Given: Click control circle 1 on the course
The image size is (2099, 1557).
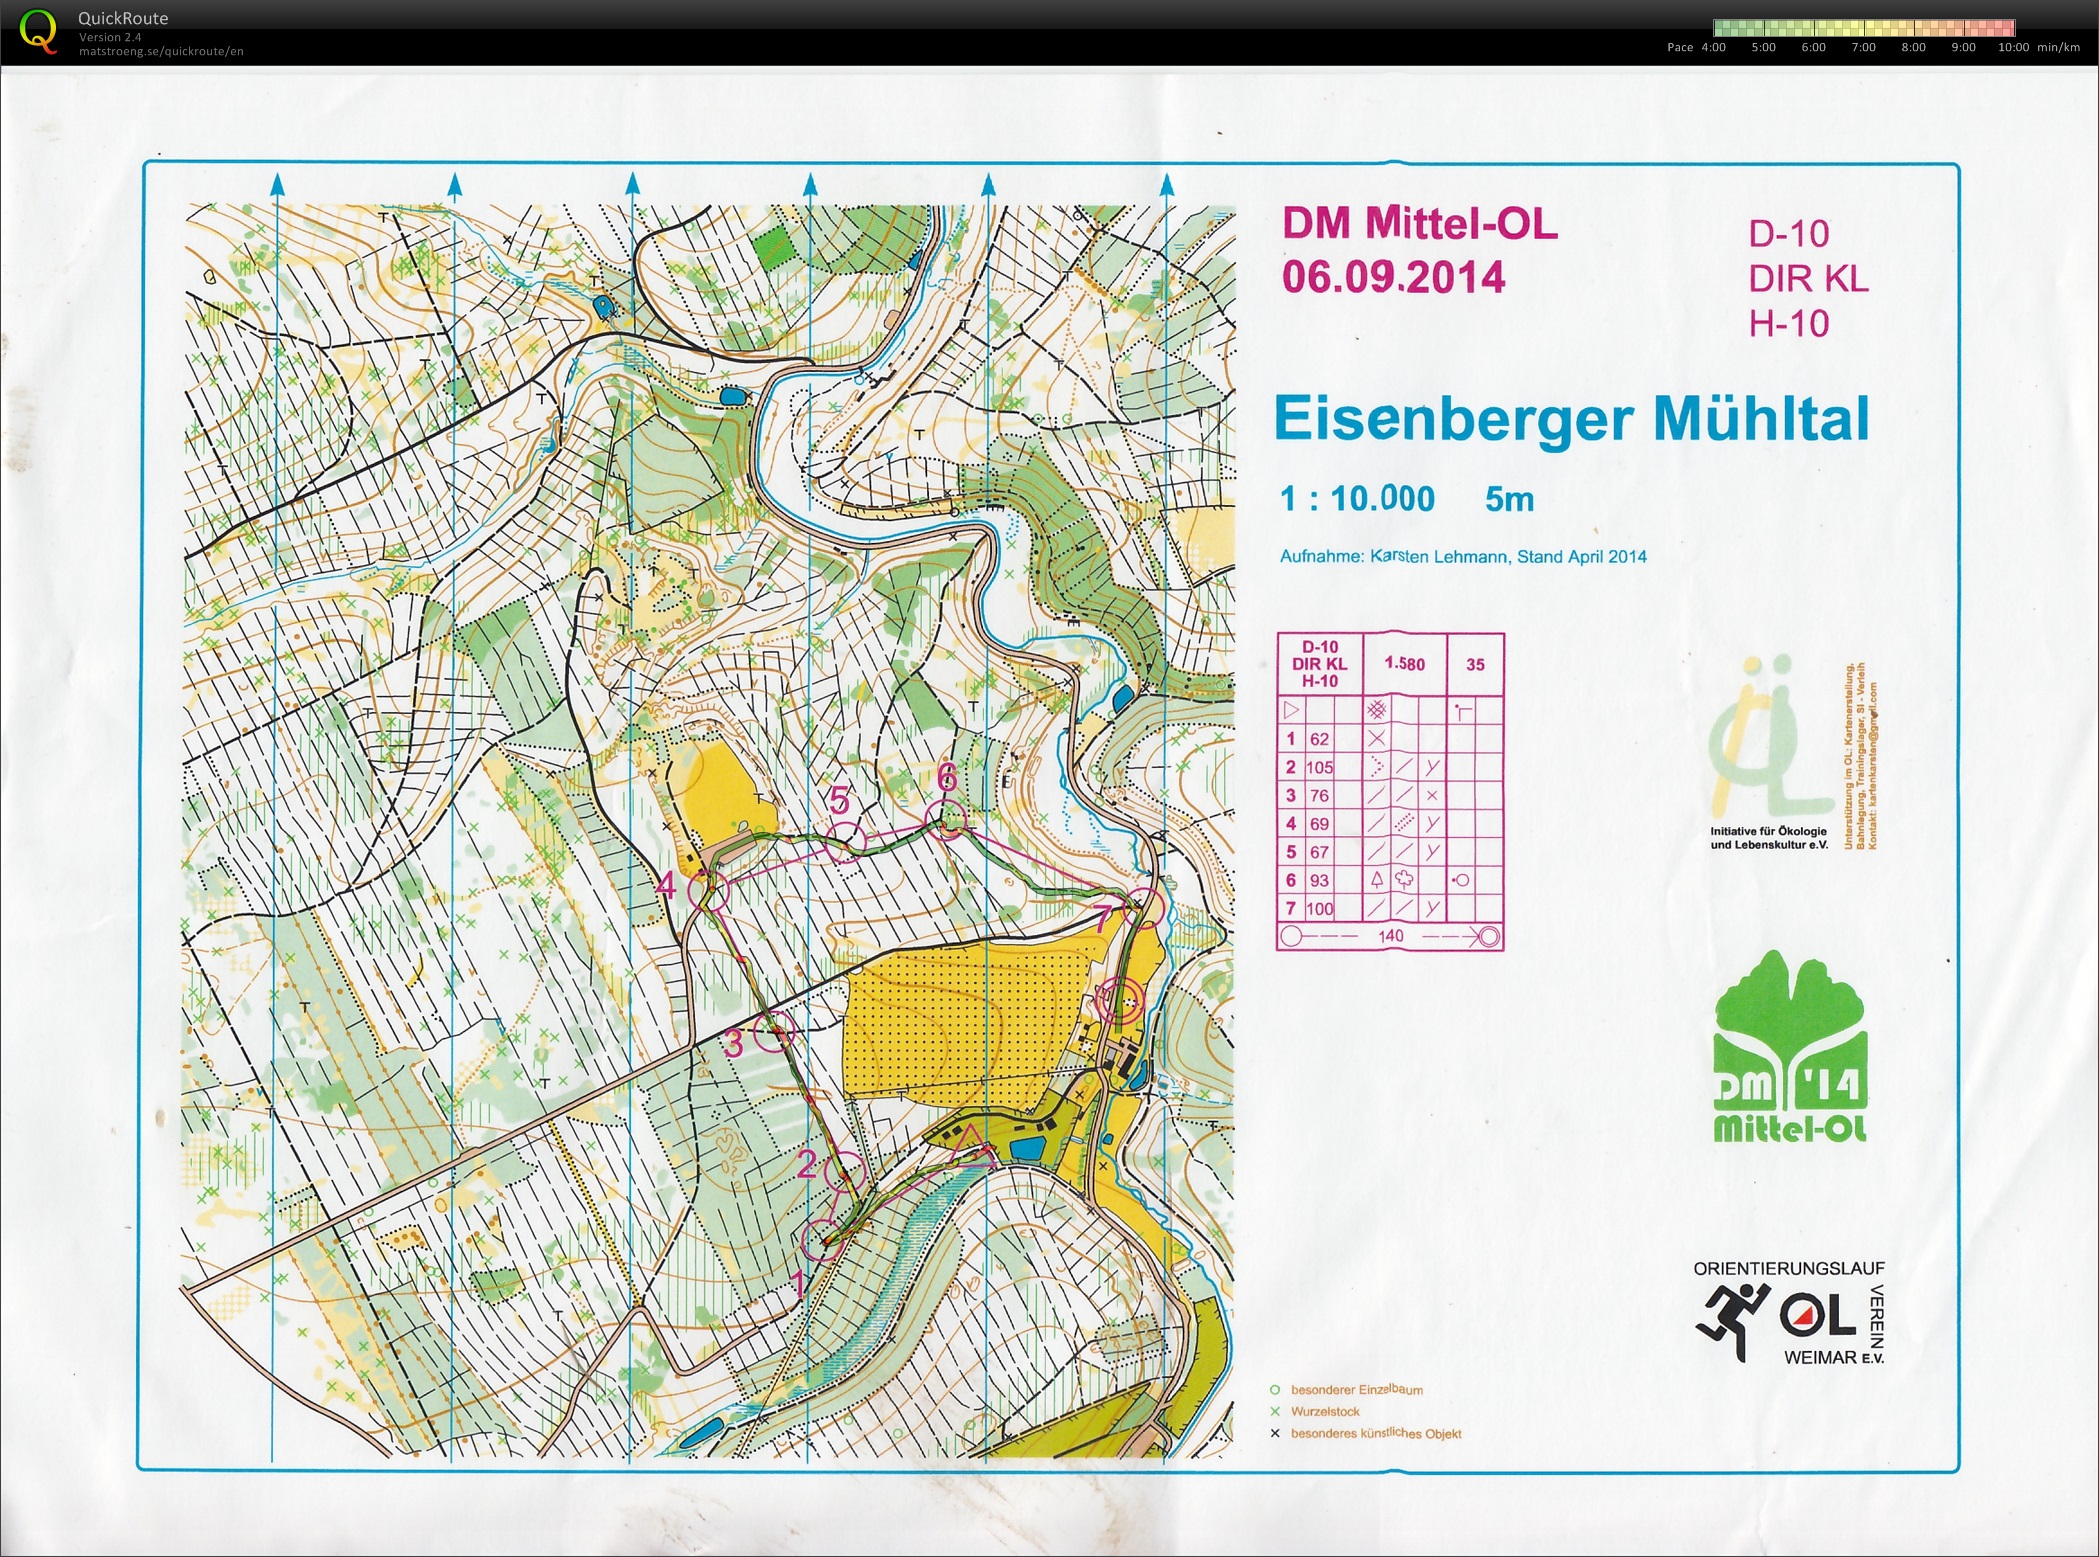Looking at the screenshot, I should (x=822, y=1241).
